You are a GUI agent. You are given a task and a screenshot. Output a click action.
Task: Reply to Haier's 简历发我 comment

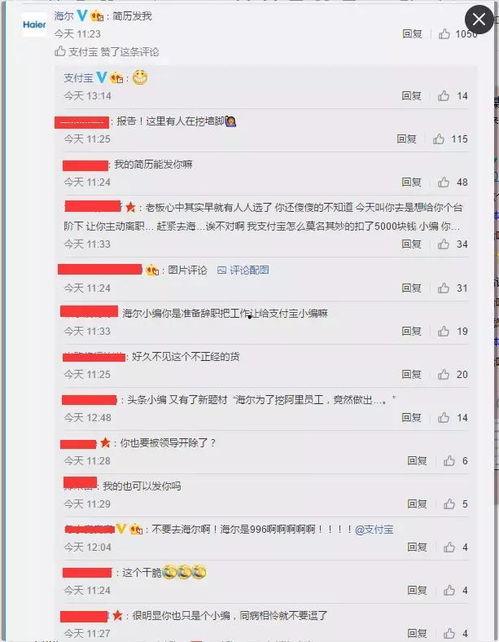[412, 34]
